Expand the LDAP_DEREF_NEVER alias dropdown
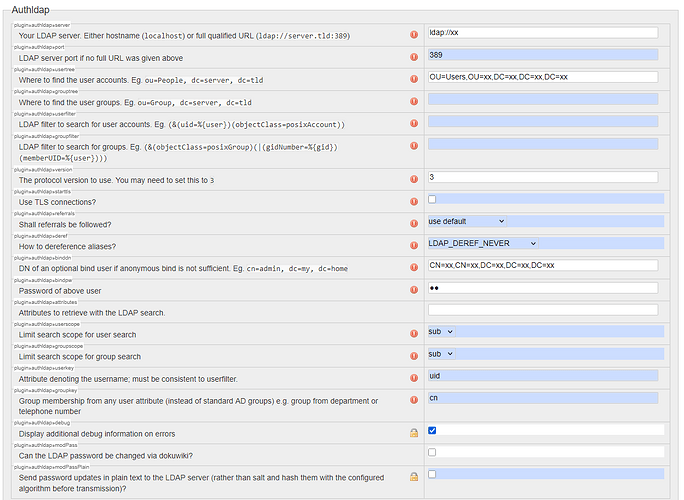Screen dimensions: 684x500 pyautogui.click(x=482, y=243)
